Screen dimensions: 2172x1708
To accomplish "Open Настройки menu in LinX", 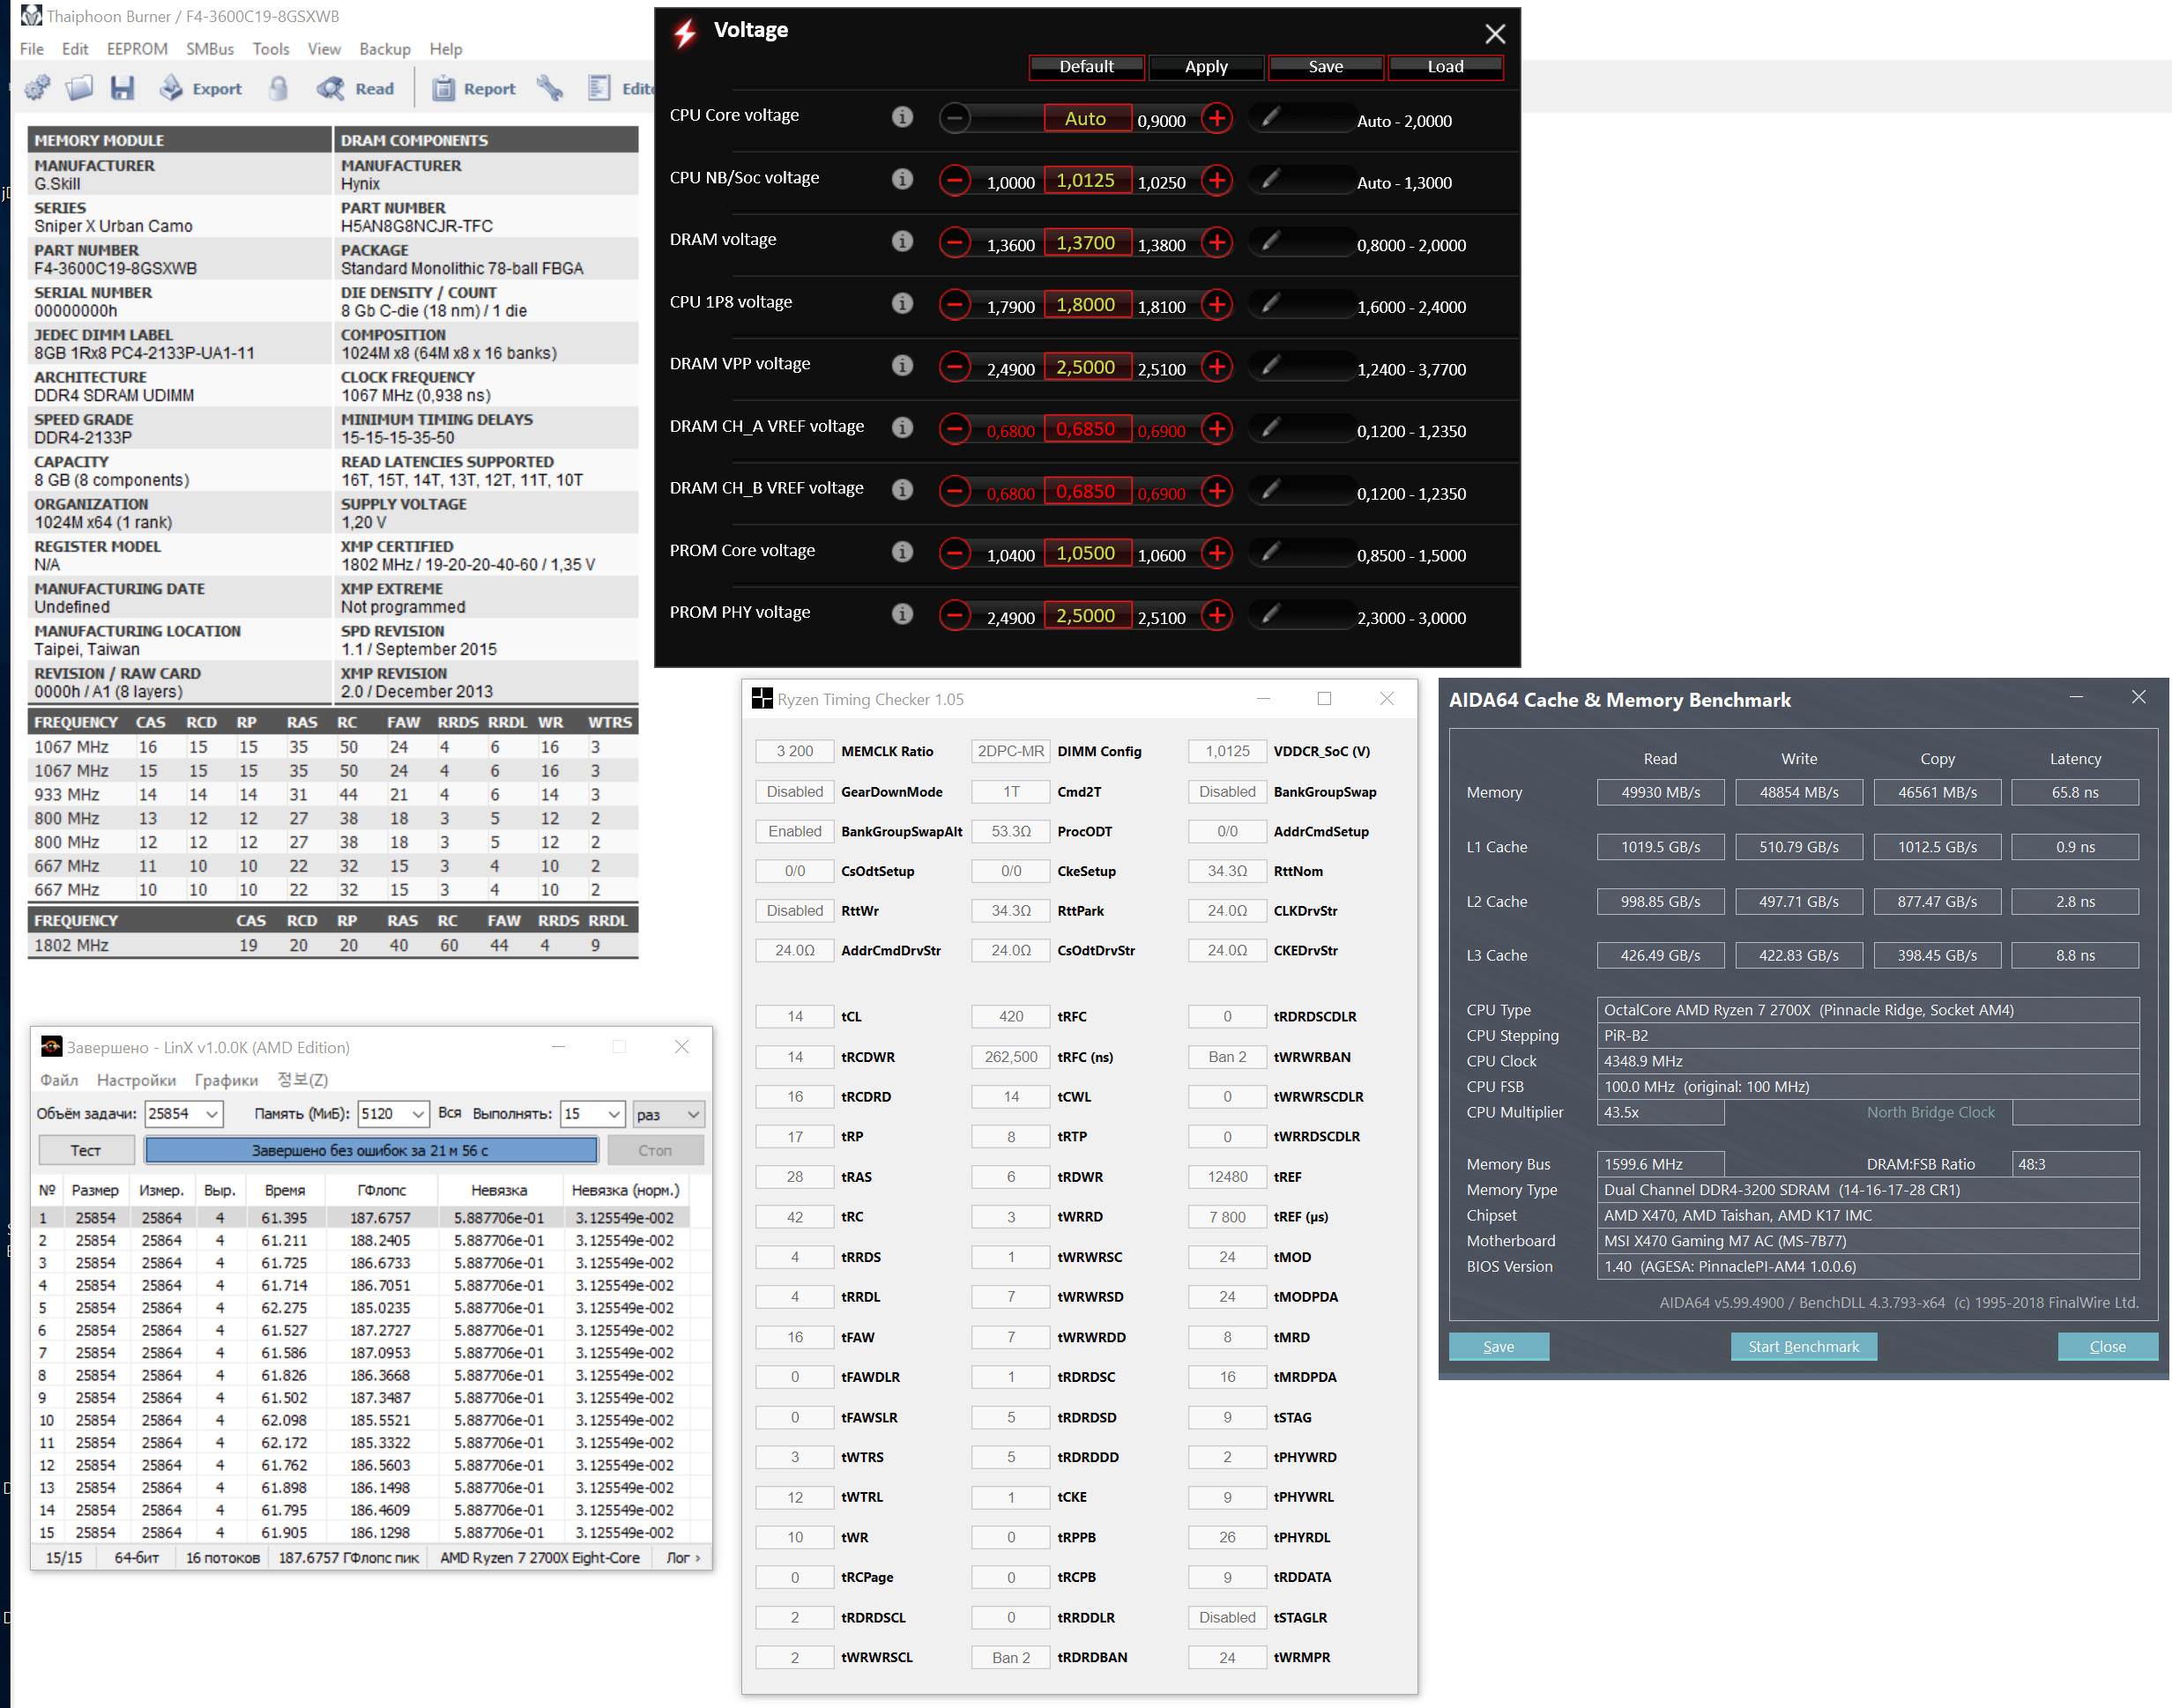I will (136, 1080).
